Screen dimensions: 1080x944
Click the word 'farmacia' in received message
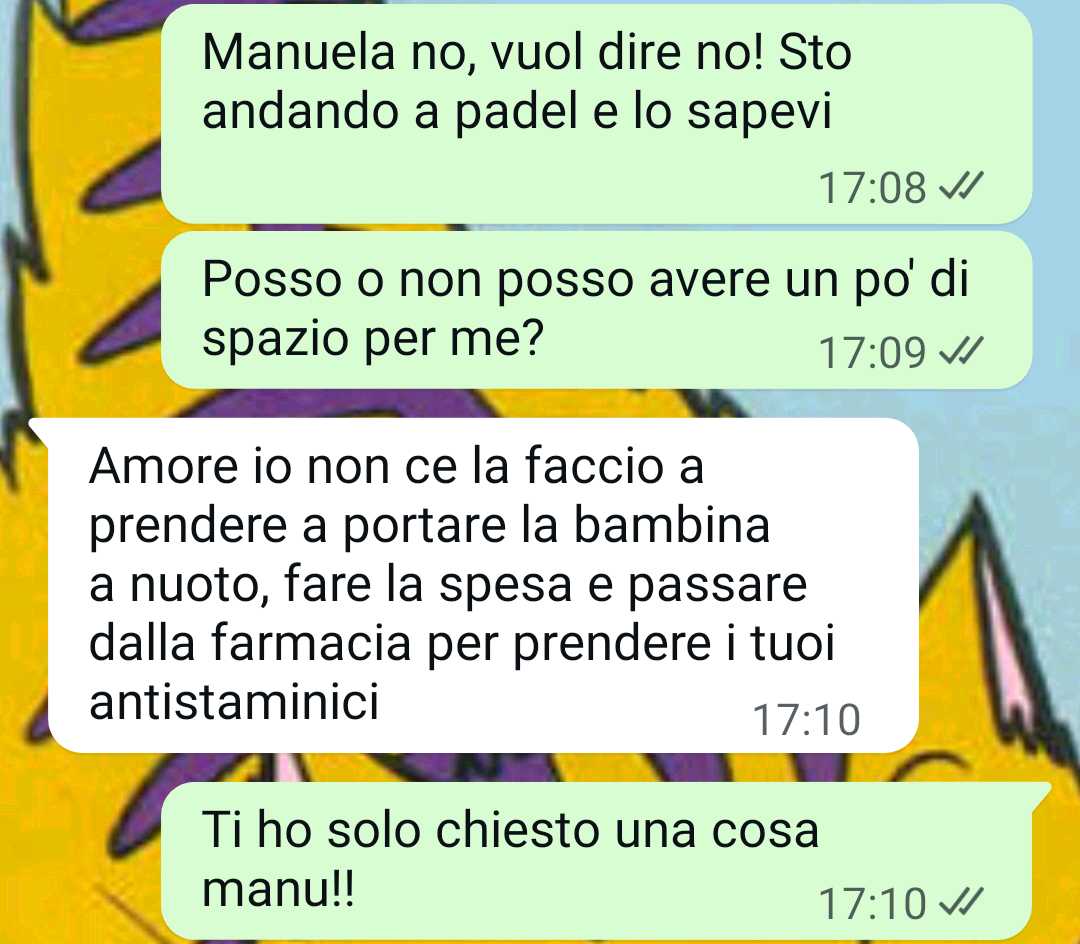point(310,642)
